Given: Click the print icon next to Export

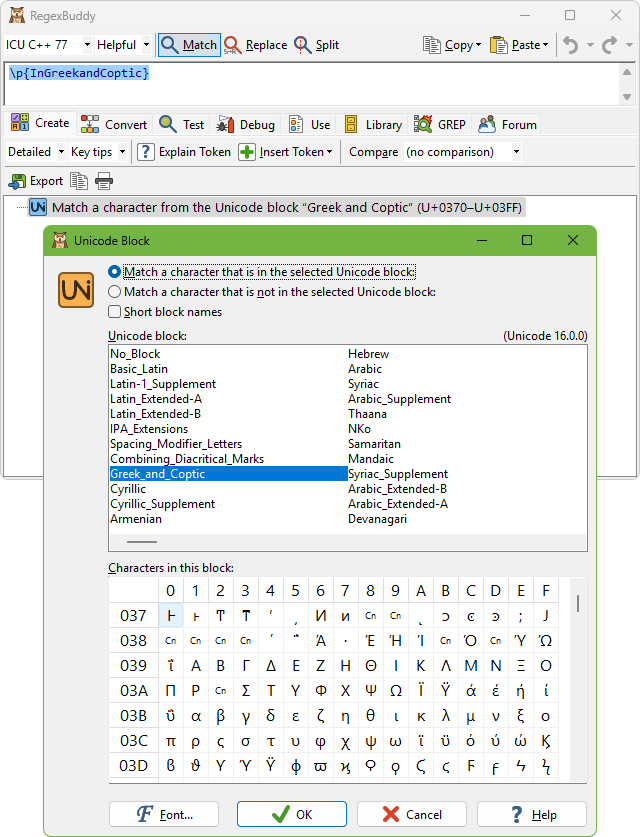Looking at the screenshot, I should [104, 181].
